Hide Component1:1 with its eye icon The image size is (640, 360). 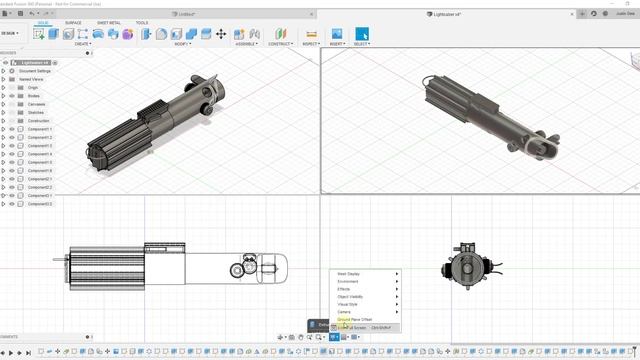point(12,129)
